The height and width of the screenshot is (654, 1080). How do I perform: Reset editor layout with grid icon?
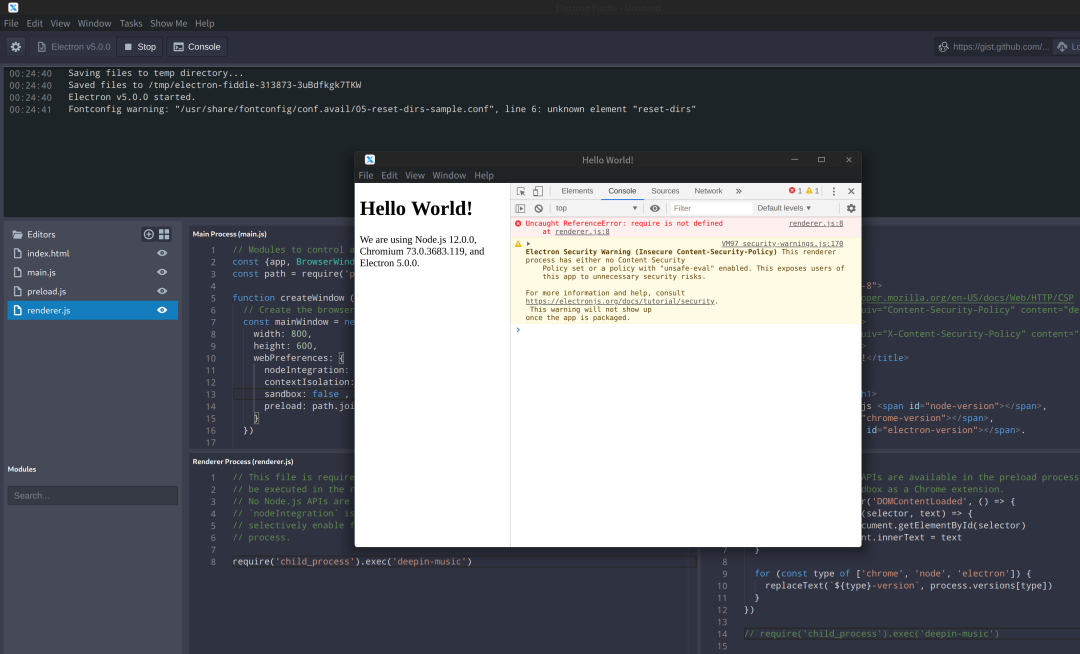click(x=164, y=234)
